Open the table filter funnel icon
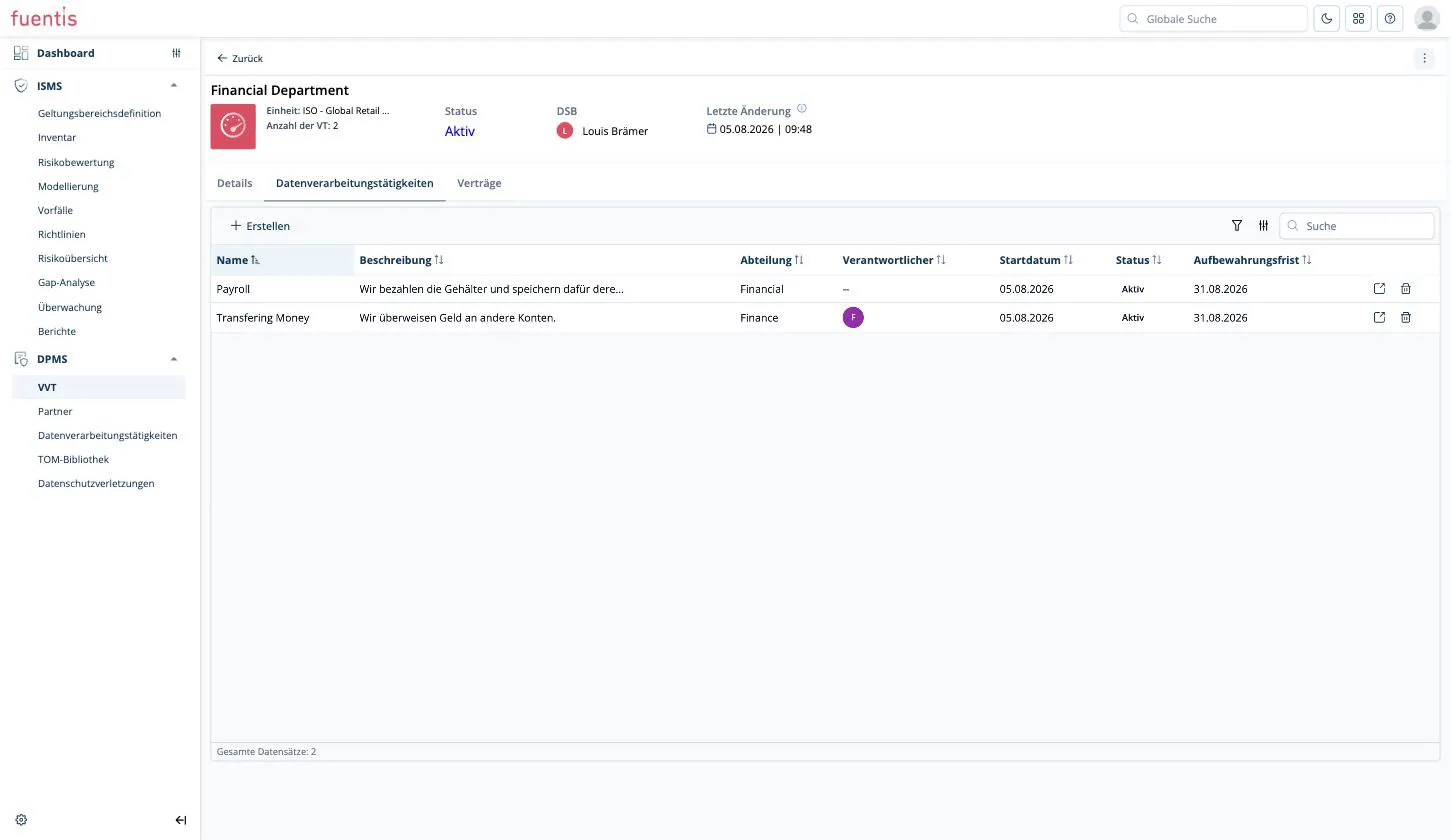Screen dimensions: 1451x840 pos(1237,226)
